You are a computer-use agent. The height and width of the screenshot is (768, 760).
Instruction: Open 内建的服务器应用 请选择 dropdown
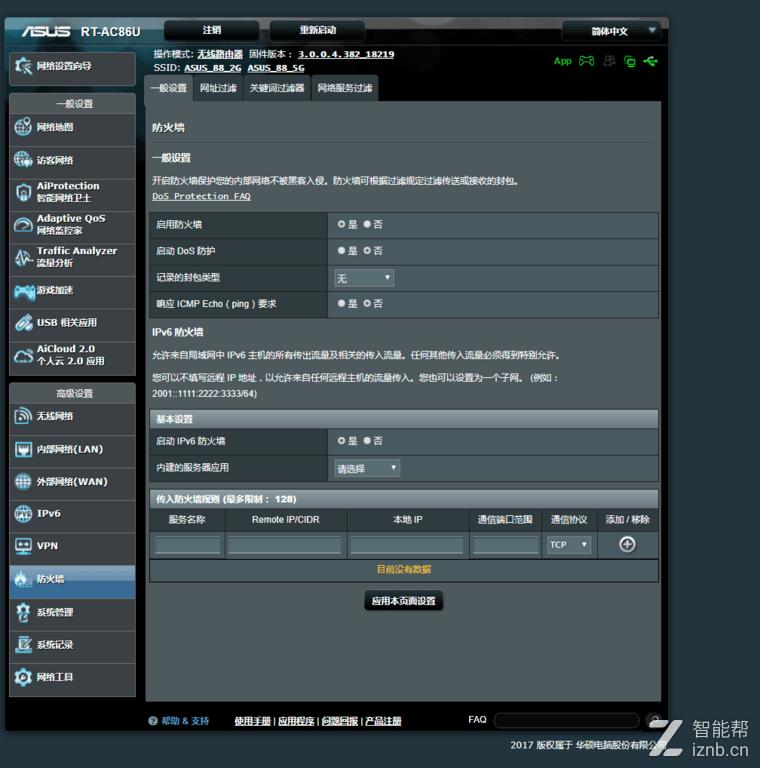pyautogui.click(x=367, y=468)
